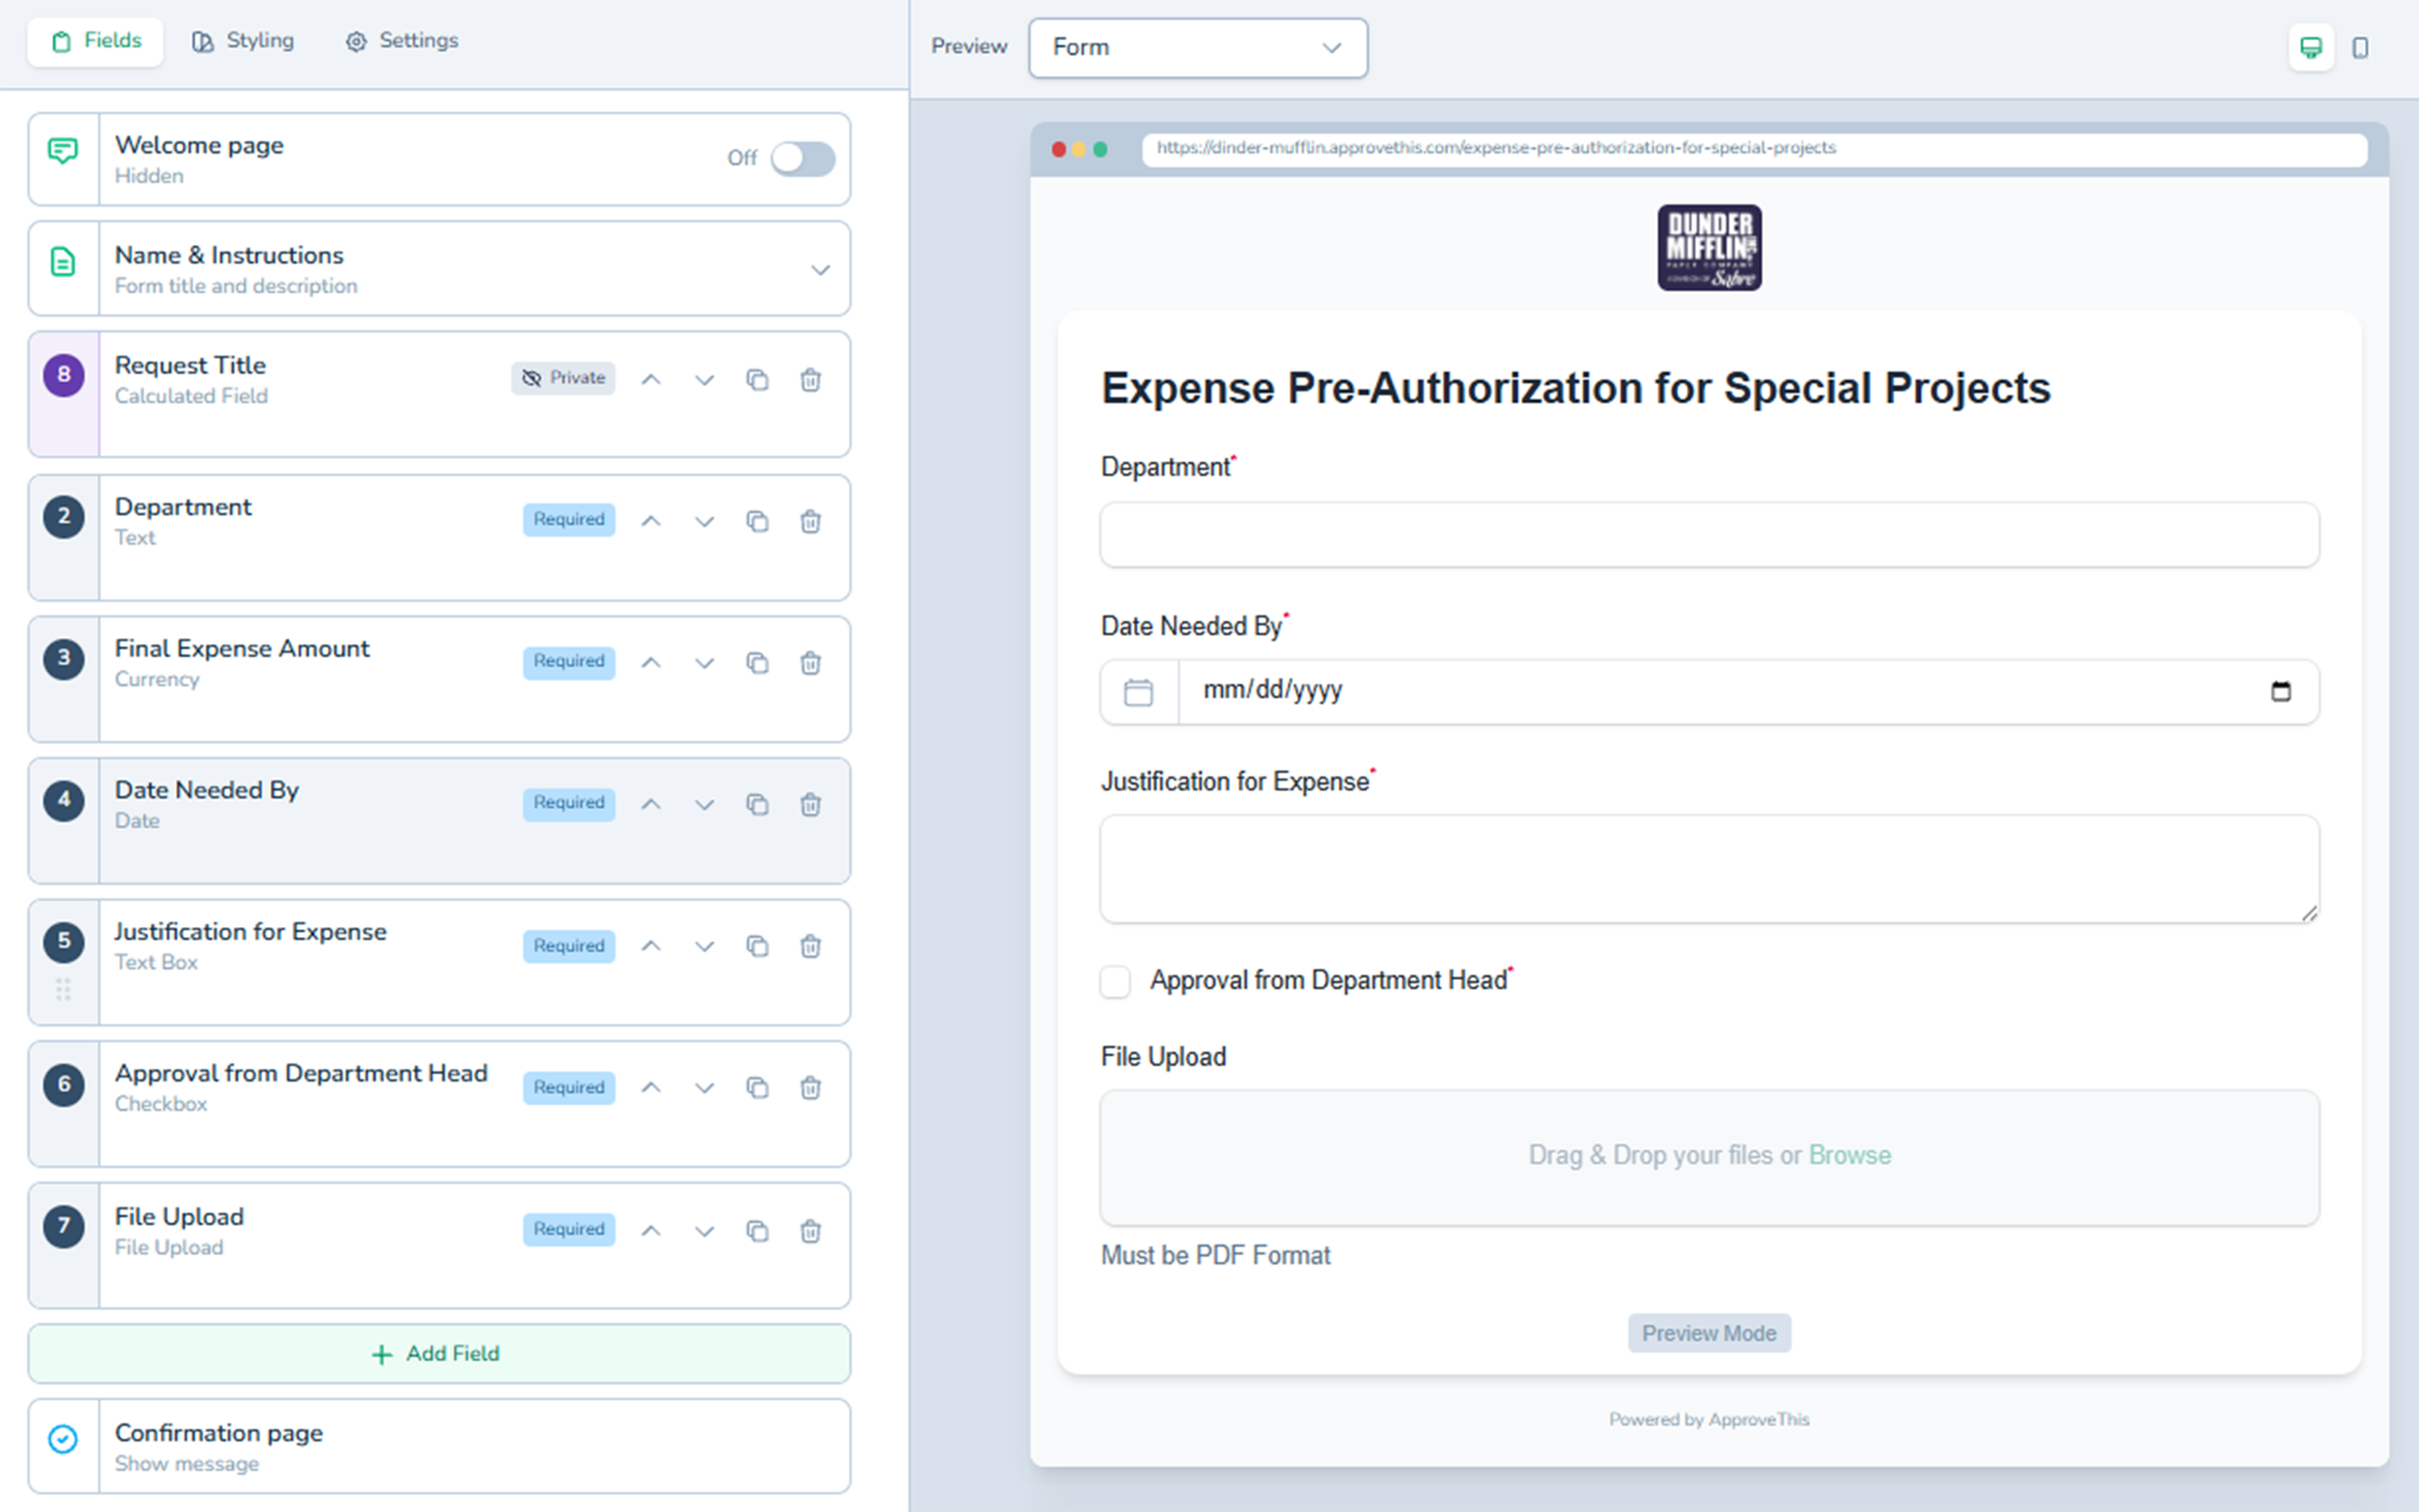Switch to mobile preview
Screen dimensions: 2419x1512
2361,47
